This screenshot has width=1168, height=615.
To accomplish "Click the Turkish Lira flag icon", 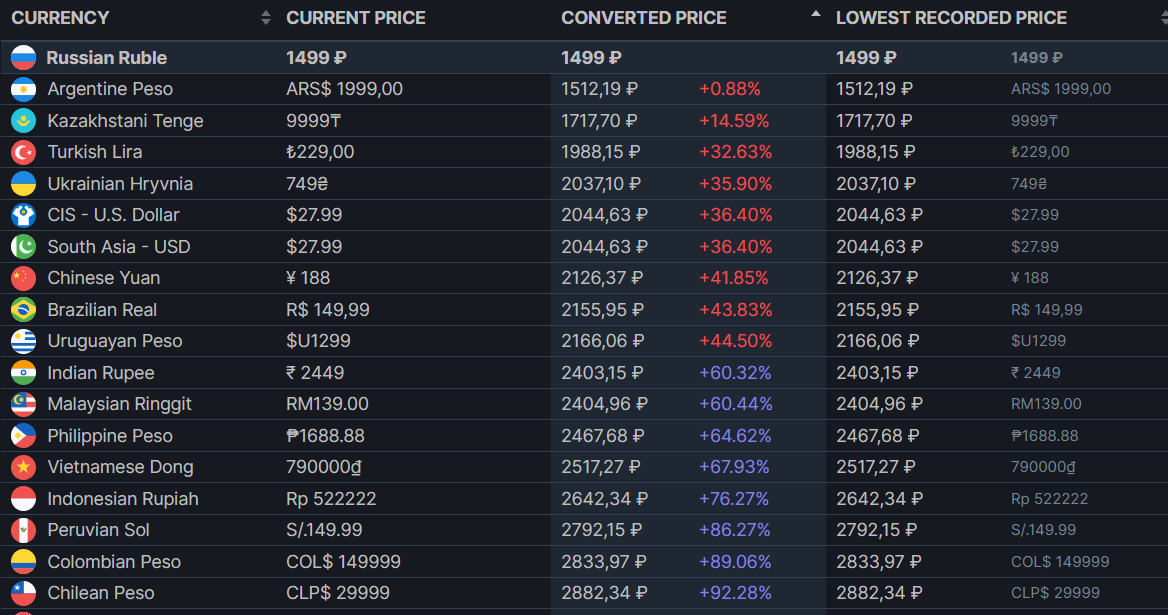I will click(23, 152).
